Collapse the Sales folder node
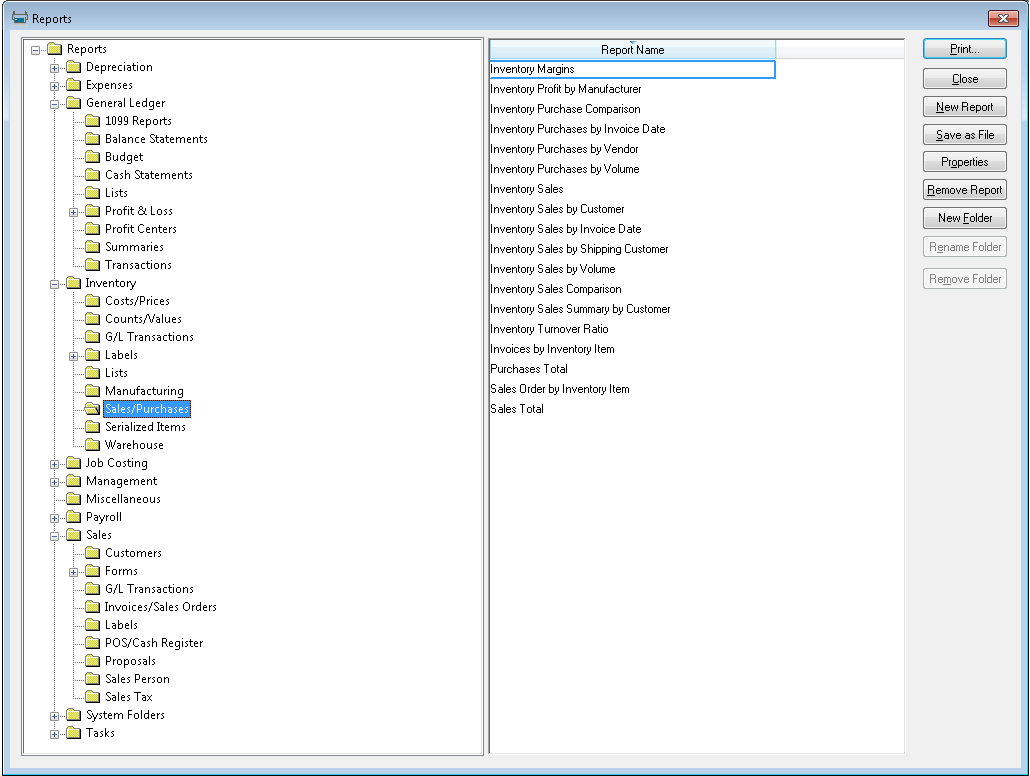Screen dimensions: 1030x776 coord(55,536)
